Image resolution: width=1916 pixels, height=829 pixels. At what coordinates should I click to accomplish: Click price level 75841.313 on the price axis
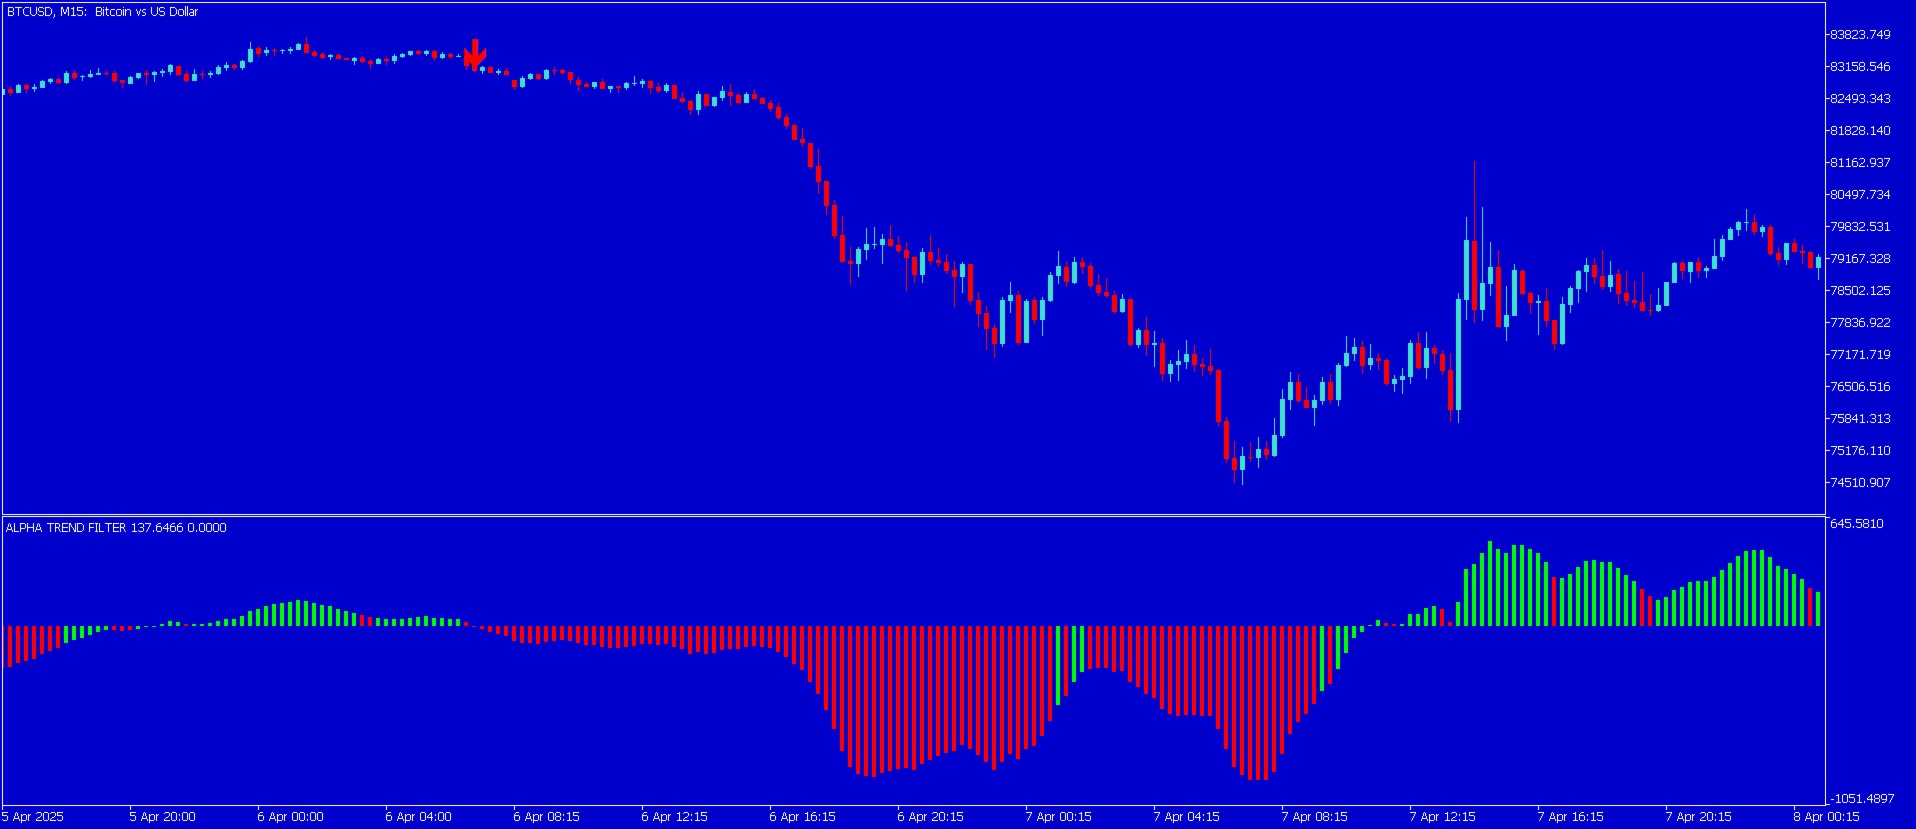point(1860,419)
